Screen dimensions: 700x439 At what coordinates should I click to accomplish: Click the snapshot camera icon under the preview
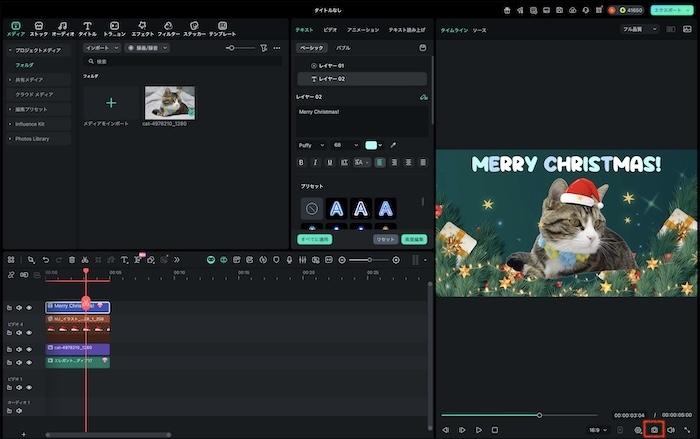click(x=654, y=429)
